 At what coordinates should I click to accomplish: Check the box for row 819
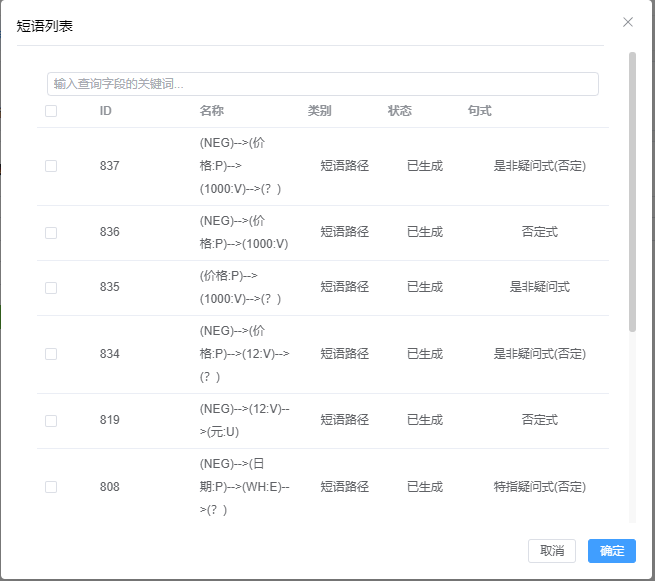(51, 421)
